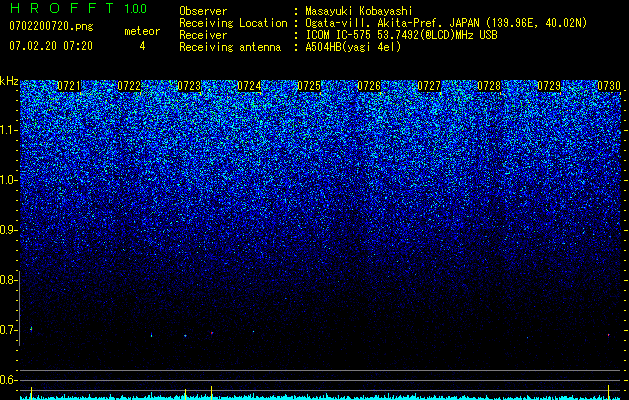This screenshot has width=629, height=400.
Task: Click the yellow detection marker below 0730
Action: pyautogui.click(x=609, y=392)
